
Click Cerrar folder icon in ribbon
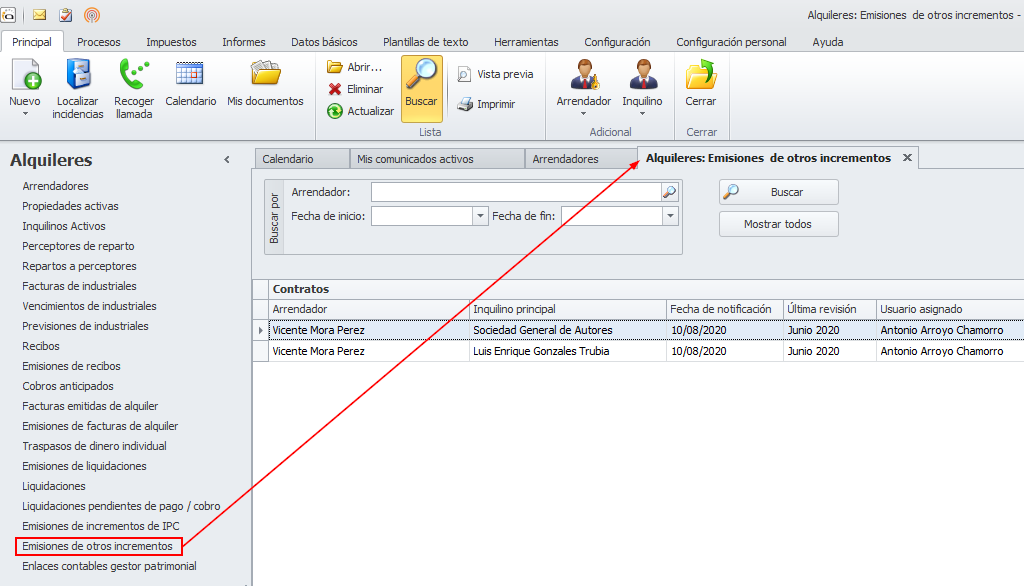[701, 74]
